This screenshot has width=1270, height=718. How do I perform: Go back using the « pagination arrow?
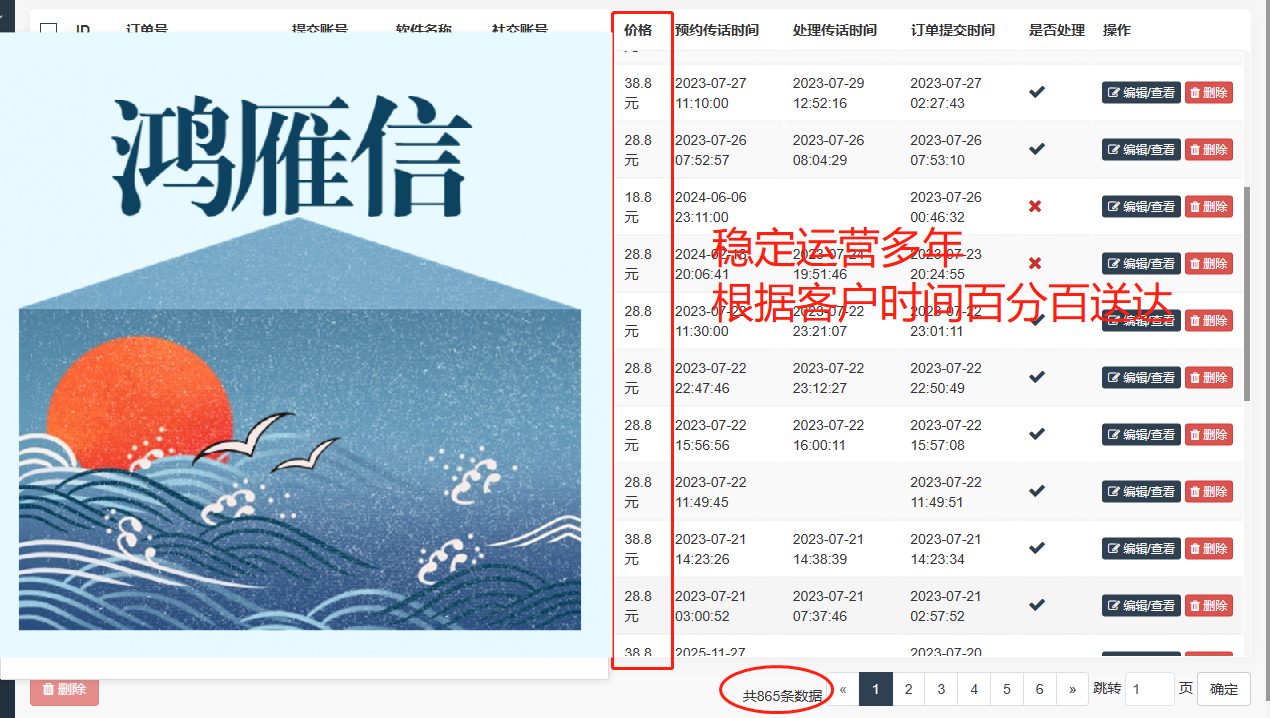(842, 689)
